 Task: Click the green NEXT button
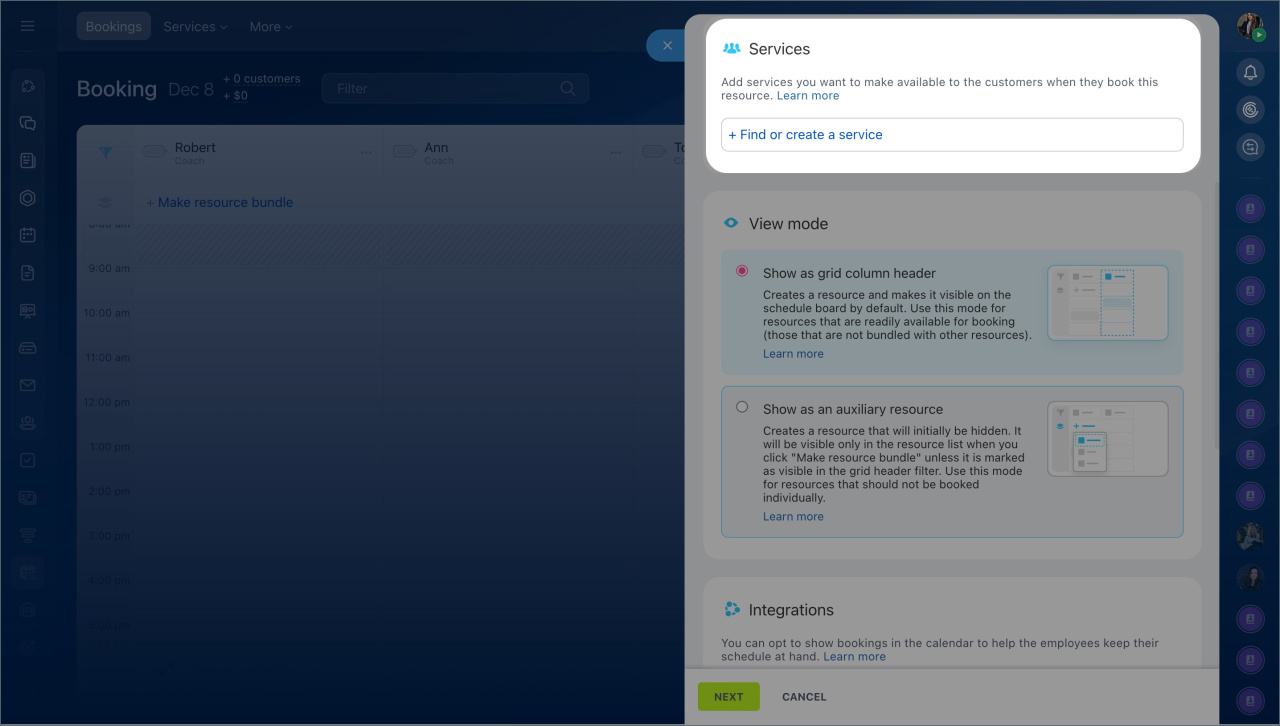pos(728,697)
